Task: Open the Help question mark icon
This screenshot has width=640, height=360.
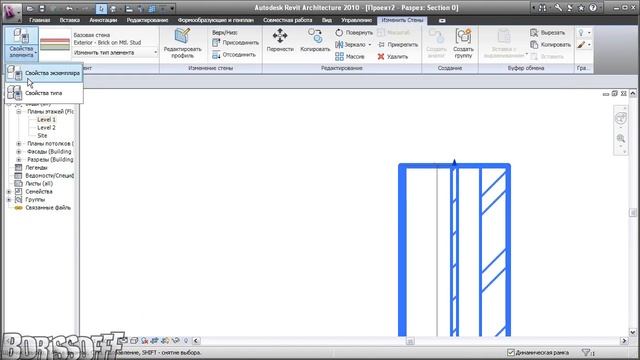Action: (593, 8)
